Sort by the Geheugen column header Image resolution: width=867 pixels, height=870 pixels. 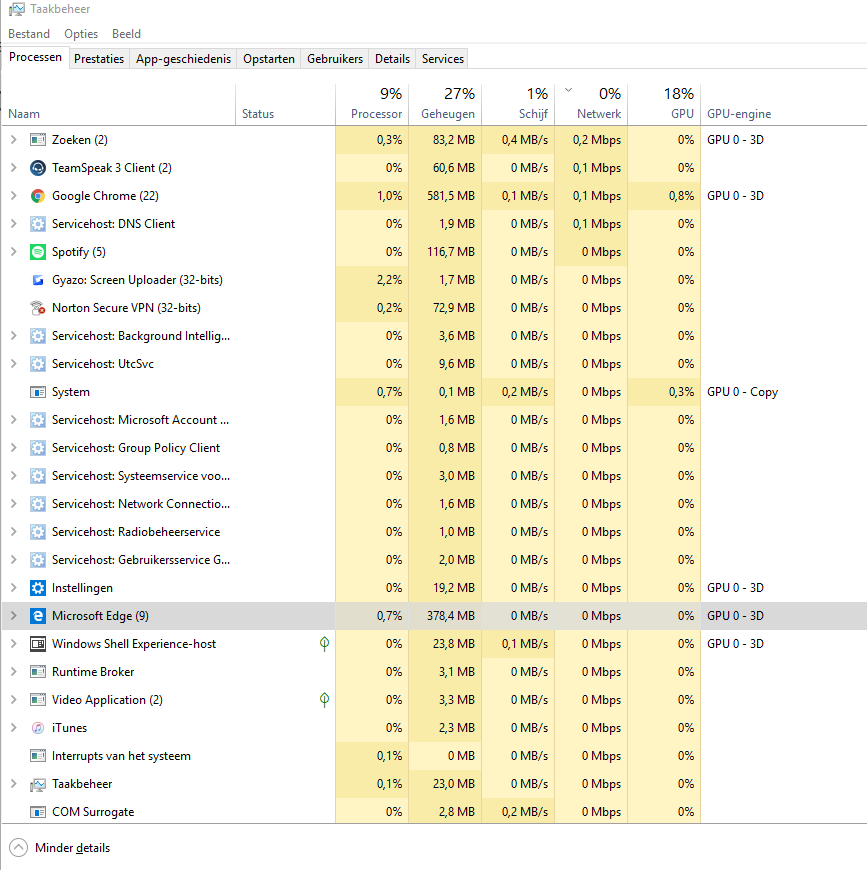pos(445,105)
